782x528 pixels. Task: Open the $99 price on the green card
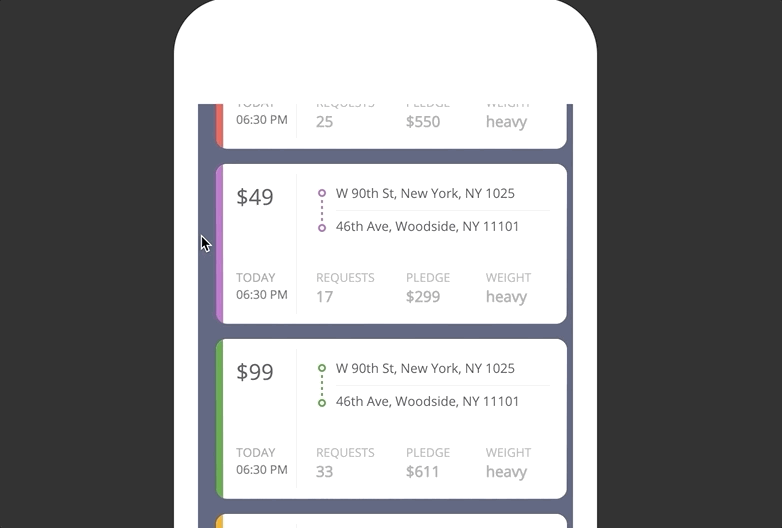click(255, 372)
